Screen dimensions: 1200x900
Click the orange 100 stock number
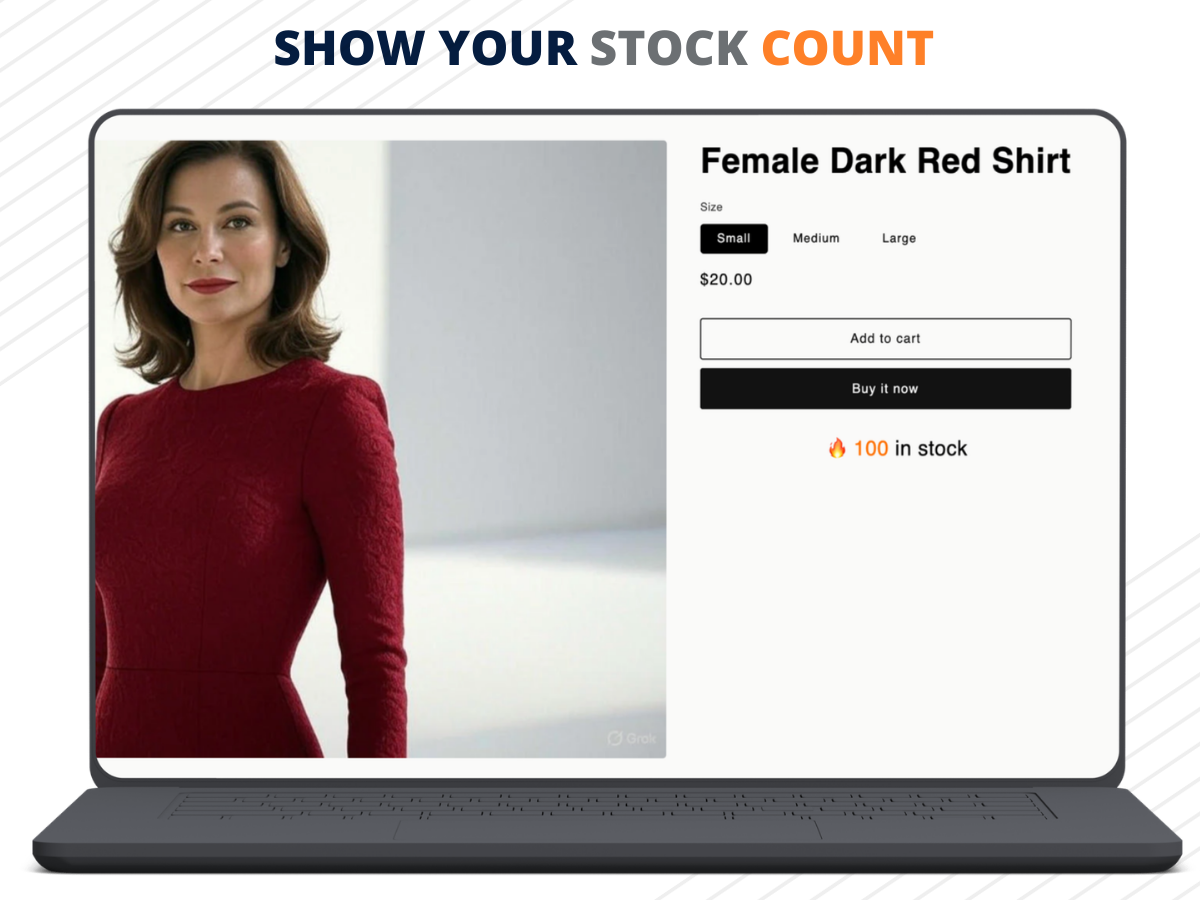coord(870,448)
